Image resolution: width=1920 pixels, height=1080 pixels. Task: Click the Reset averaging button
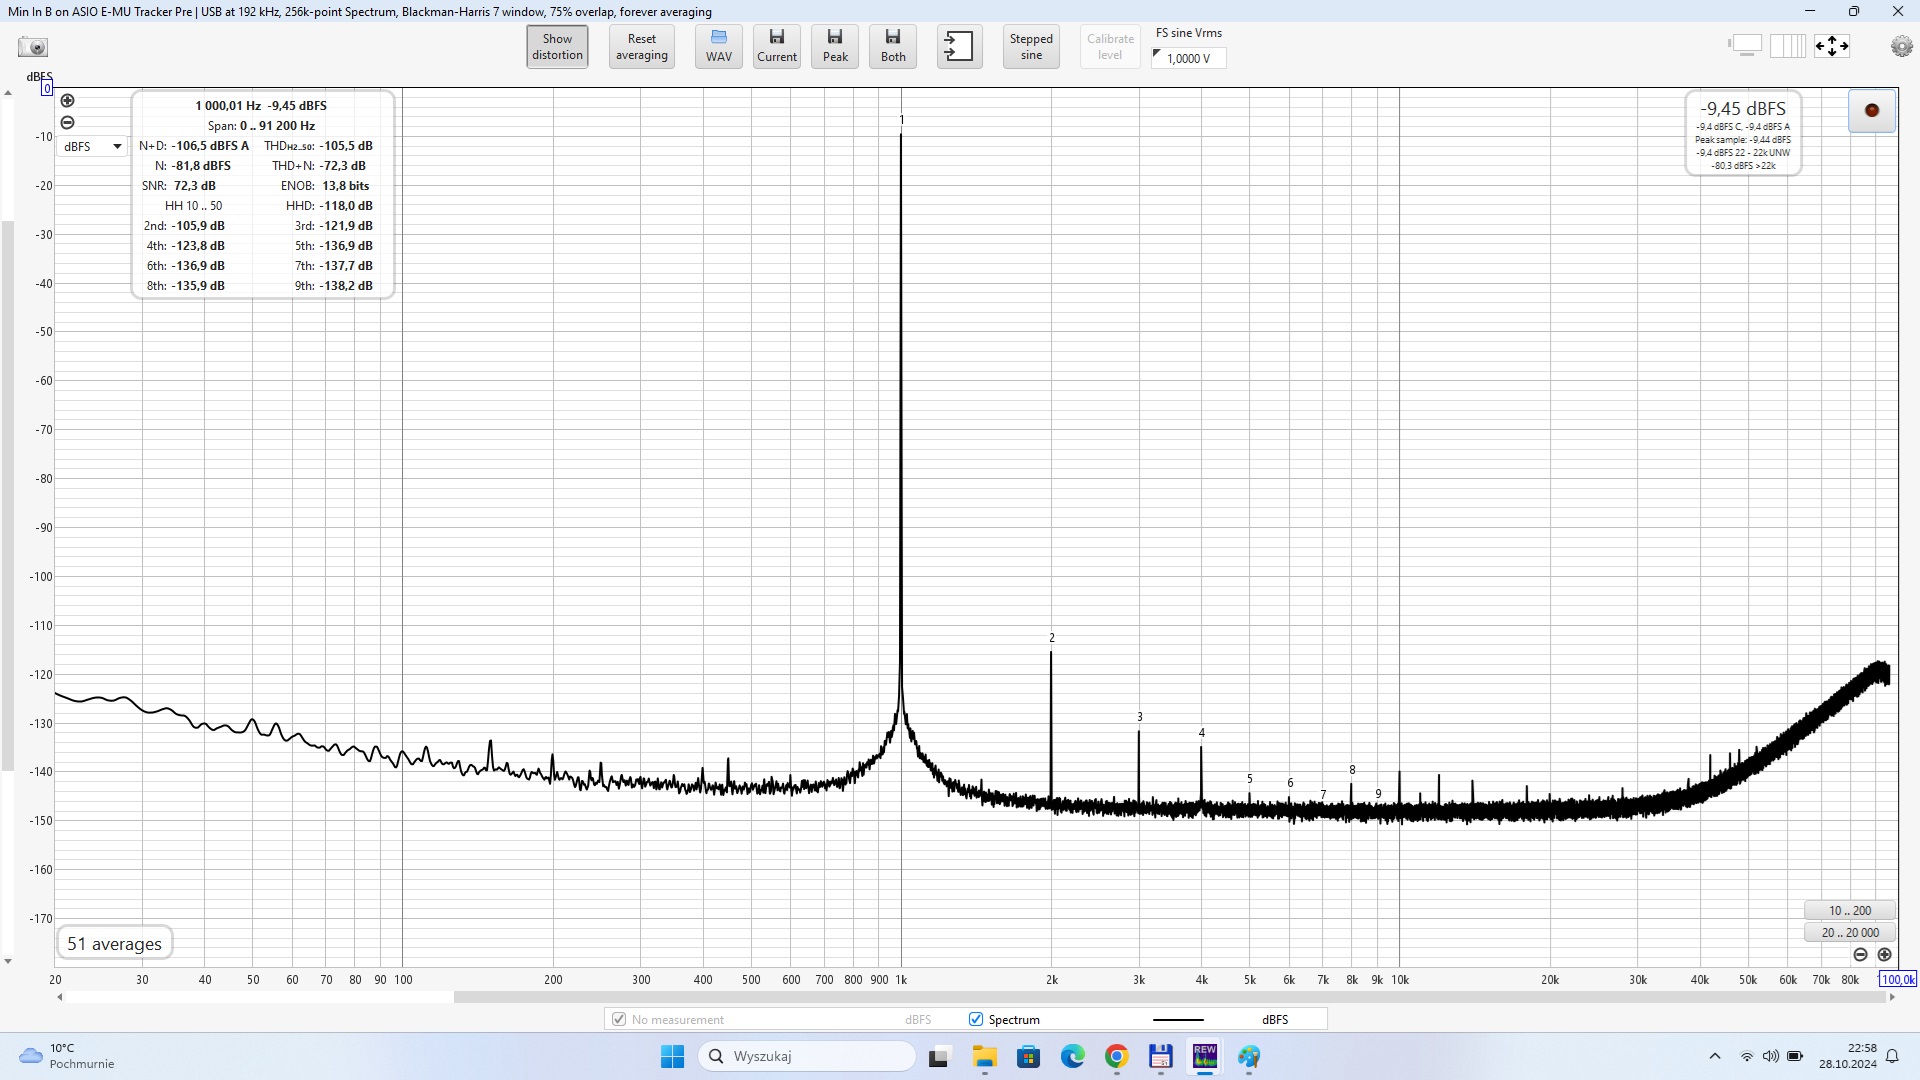(x=641, y=47)
